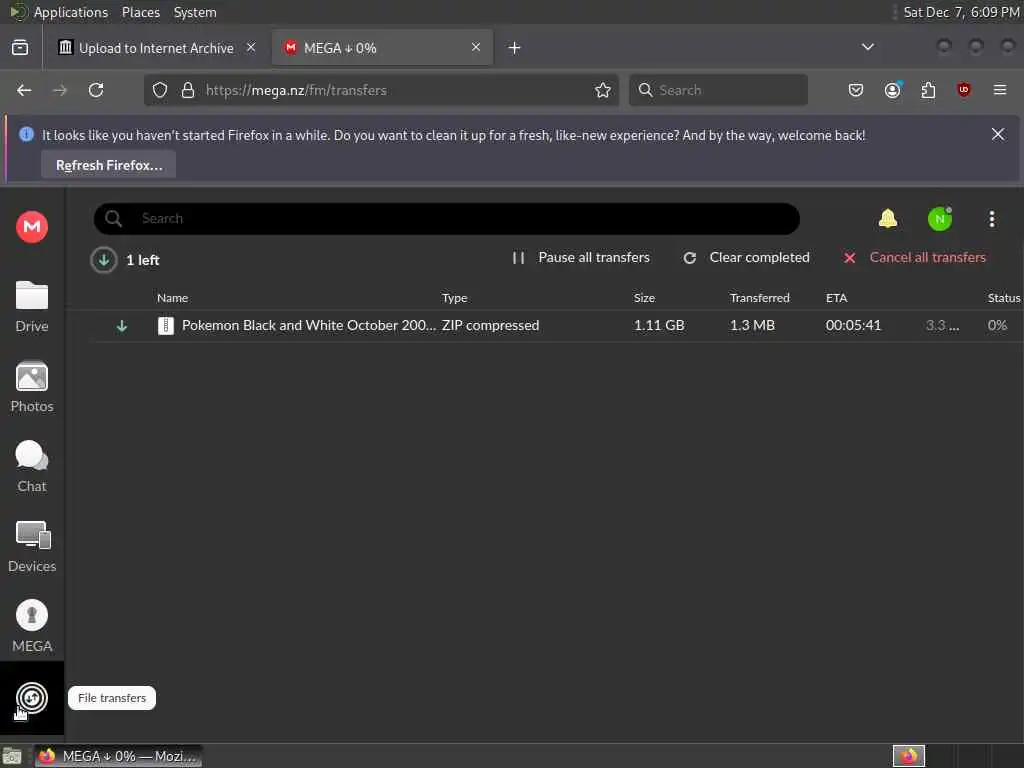The image size is (1024, 768).
Task: Open the System menu
Action: (x=195, y=12)
